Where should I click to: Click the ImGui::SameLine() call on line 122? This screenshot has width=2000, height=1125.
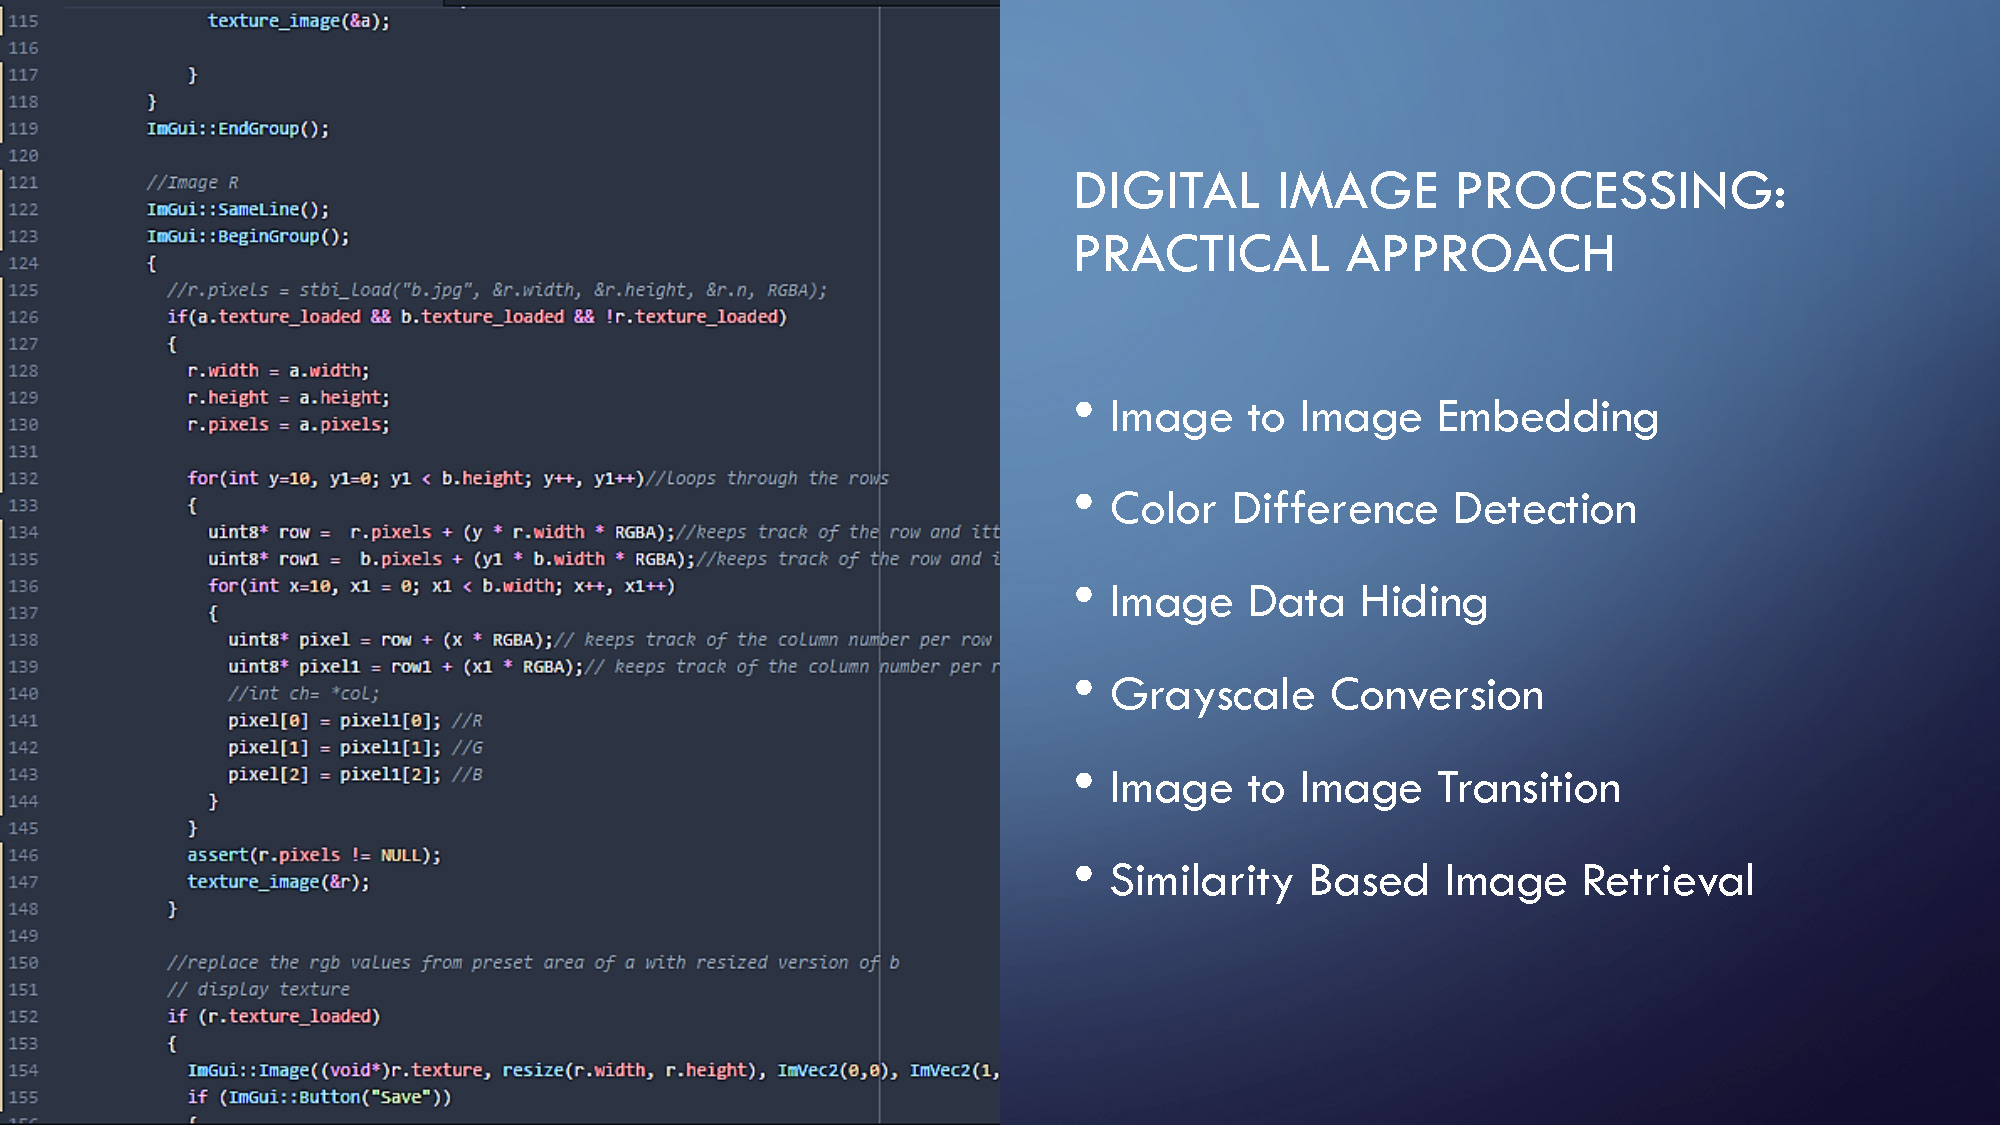tap(237, 209)
